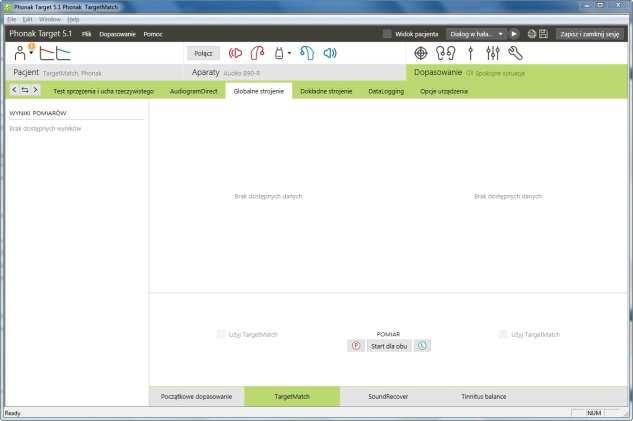This screenshot has height=421, width=633.
Task: Click 'Brak dostępnych wyników' text
Action: 45,128
